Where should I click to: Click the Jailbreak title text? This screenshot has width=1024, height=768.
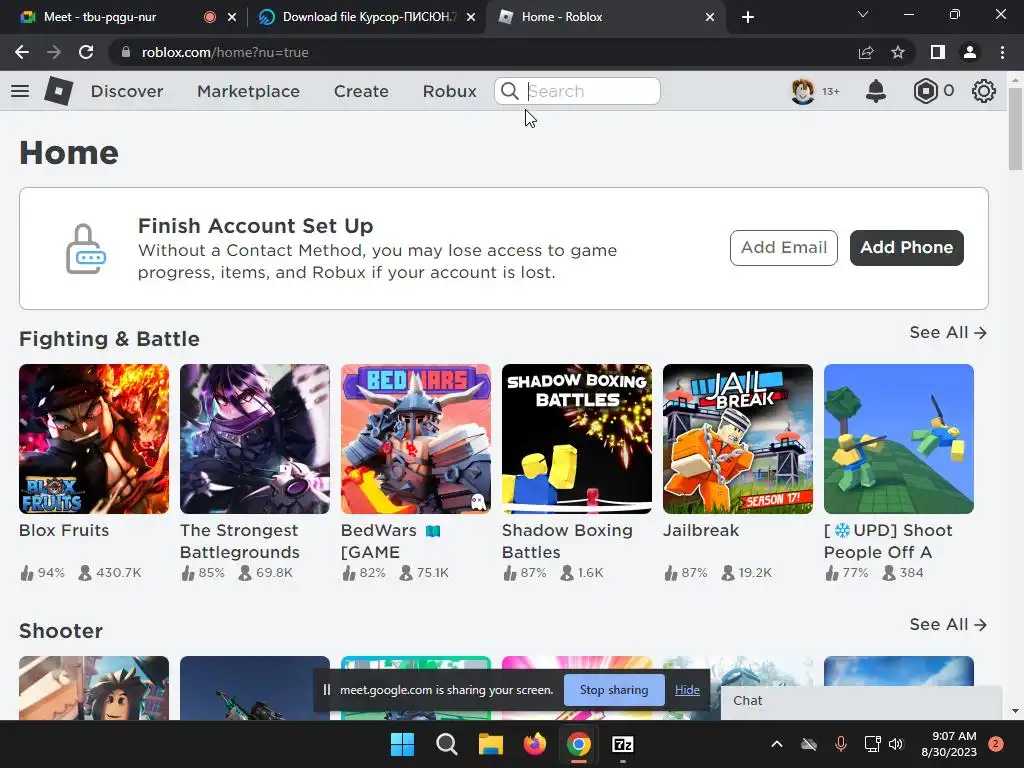tap(701, 530)
